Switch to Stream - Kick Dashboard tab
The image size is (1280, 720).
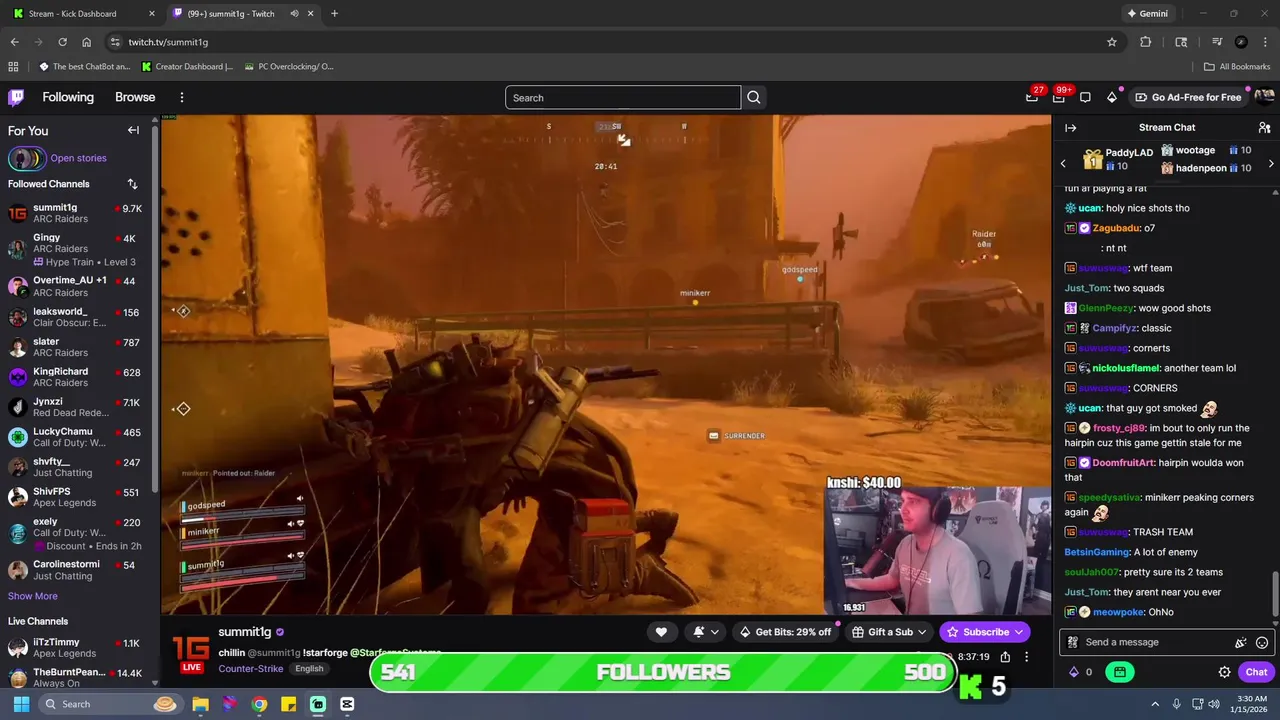coord(83,14)
